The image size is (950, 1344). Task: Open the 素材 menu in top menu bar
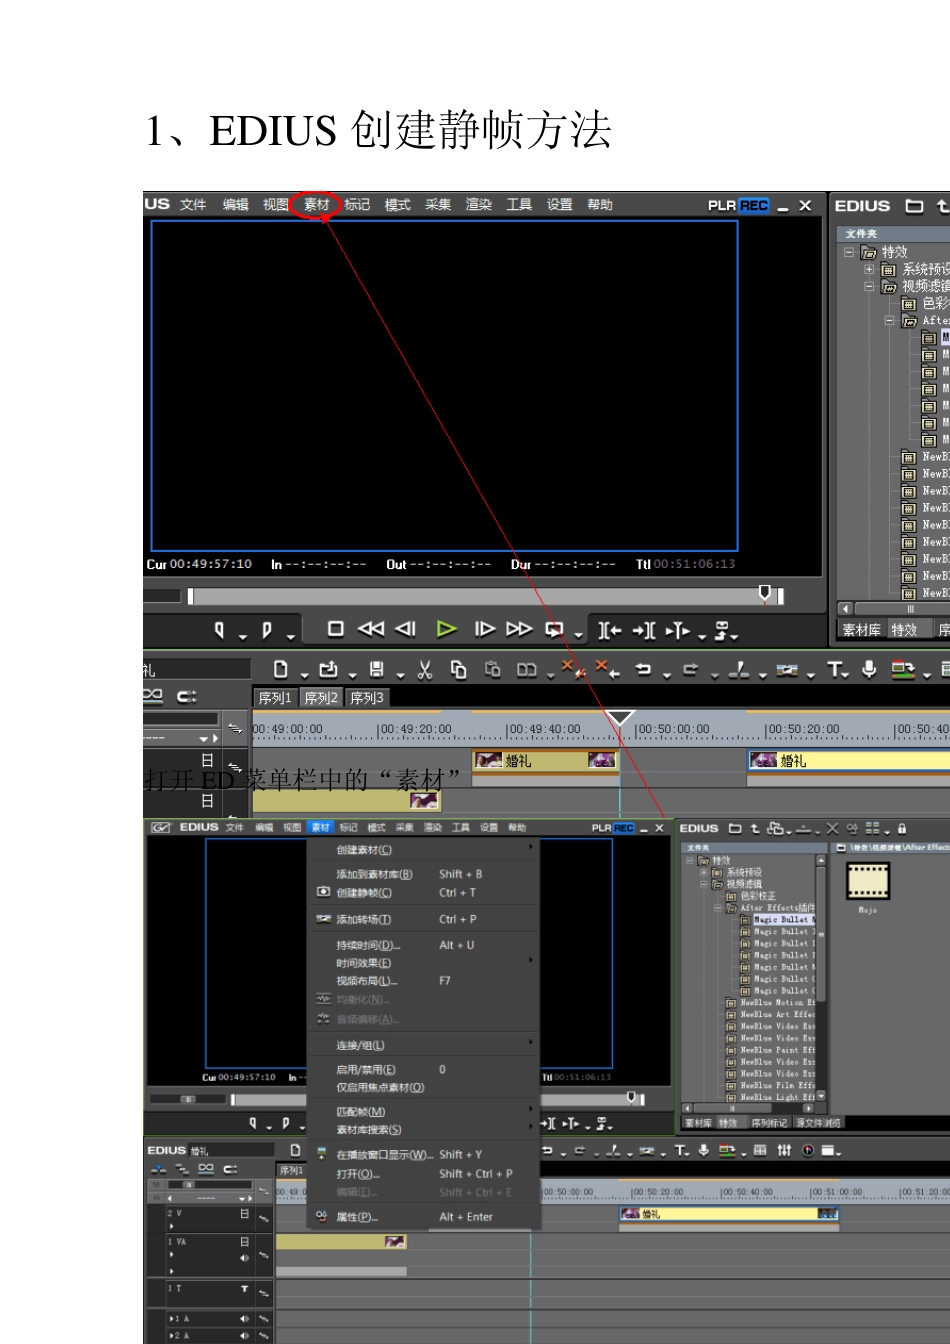317,205
